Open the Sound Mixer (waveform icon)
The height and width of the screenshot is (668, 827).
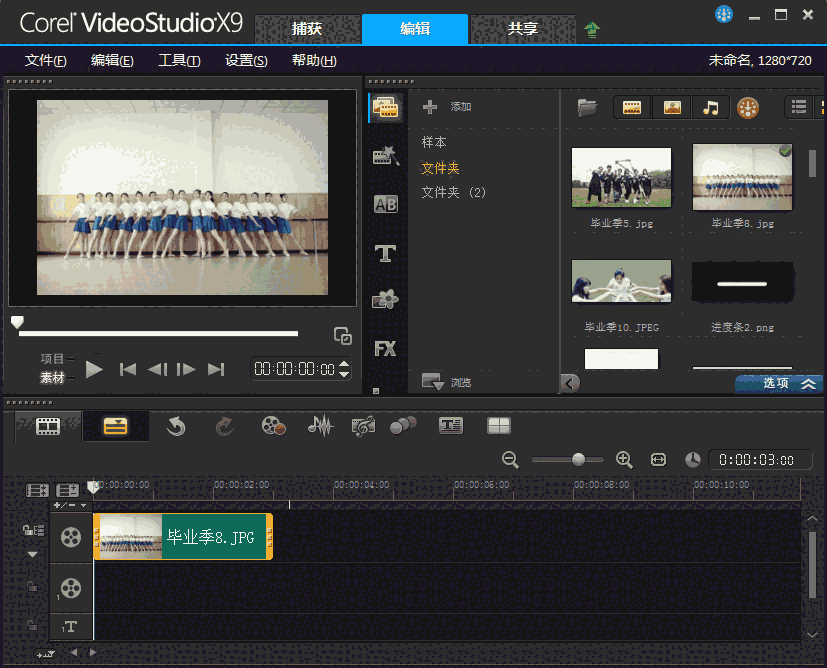[x=319, y=425]
